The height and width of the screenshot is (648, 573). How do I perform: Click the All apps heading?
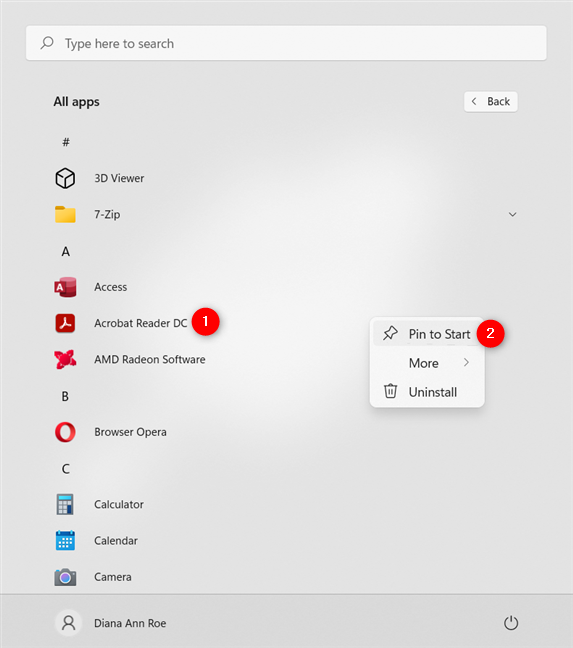click(76, 102)
